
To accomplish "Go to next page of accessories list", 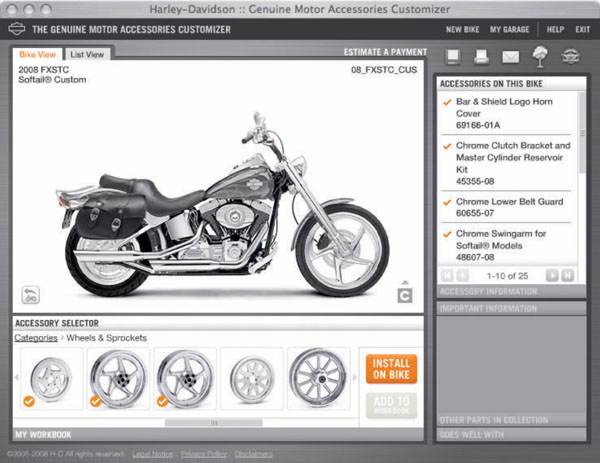I will [x=552, y=276].
